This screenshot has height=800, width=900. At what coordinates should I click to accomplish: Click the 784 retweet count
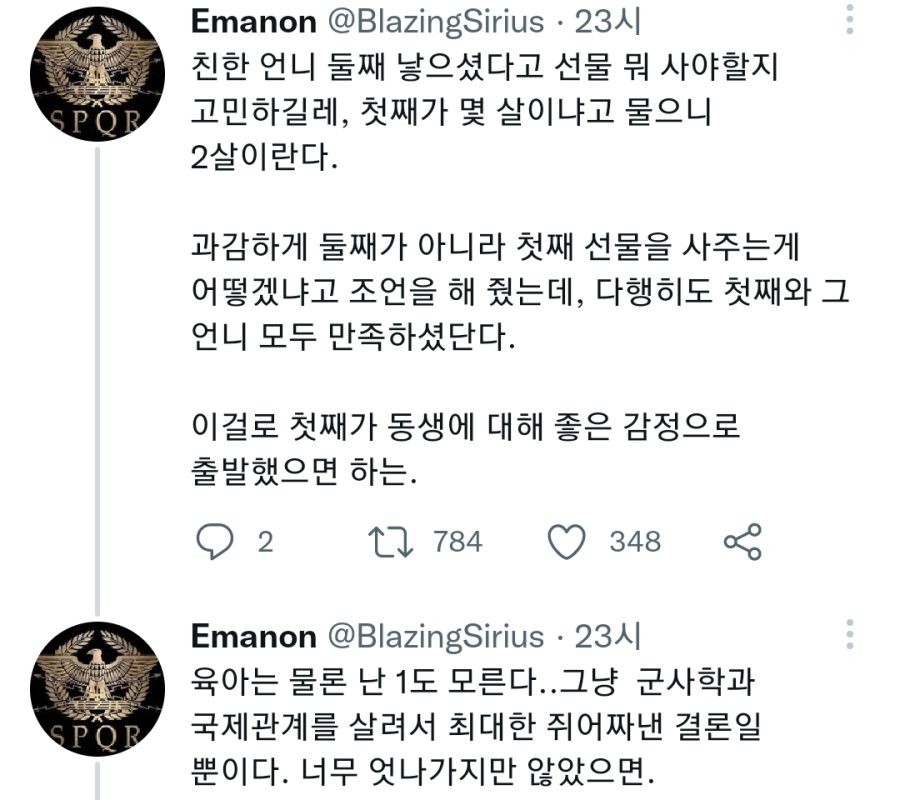pos(458,541)
